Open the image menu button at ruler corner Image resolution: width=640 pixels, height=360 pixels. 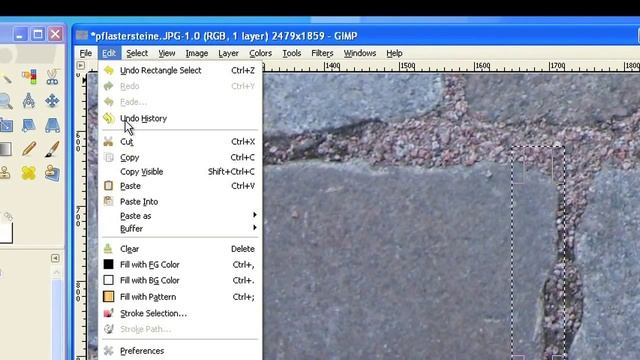[81, 65]
